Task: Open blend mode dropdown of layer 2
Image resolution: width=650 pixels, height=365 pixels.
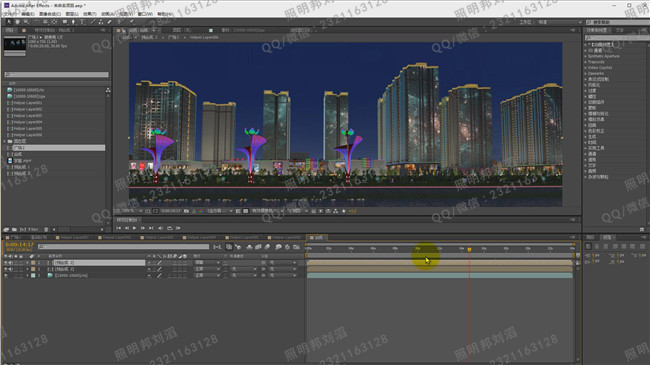Action: tap(207, 269)
